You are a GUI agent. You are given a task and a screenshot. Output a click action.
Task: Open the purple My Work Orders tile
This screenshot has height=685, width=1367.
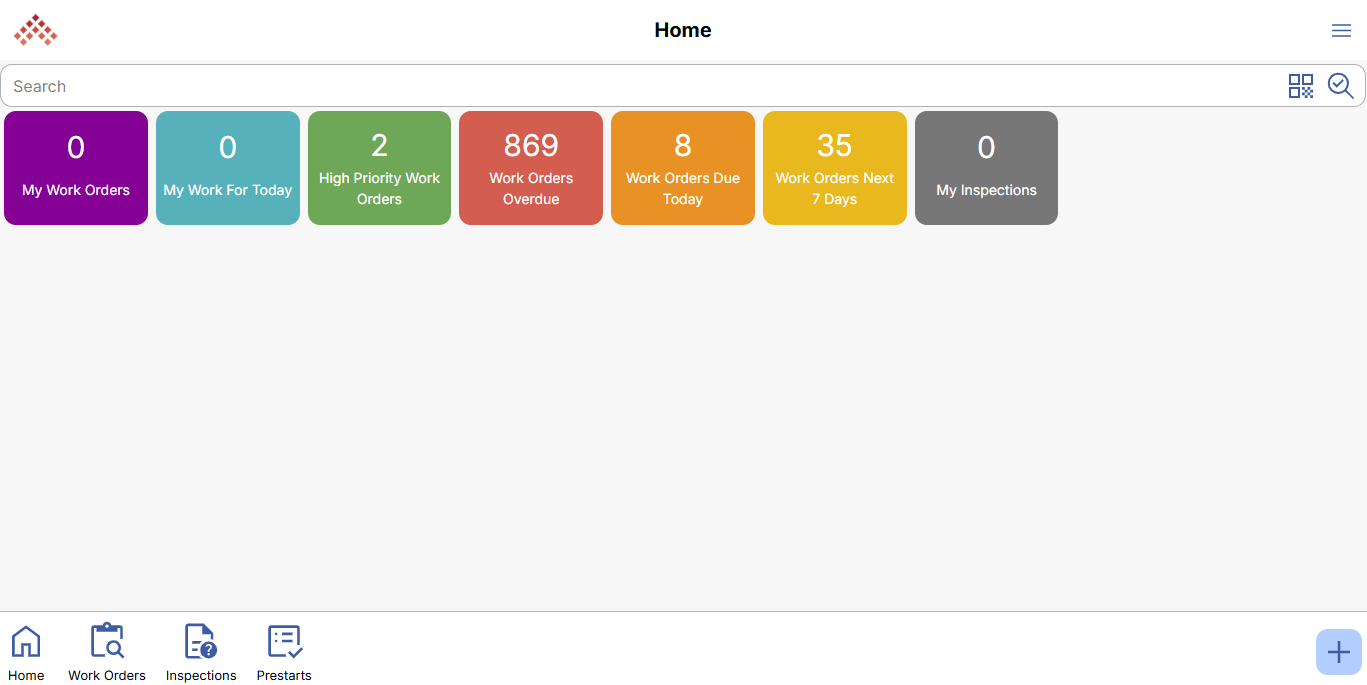[76, 168]
